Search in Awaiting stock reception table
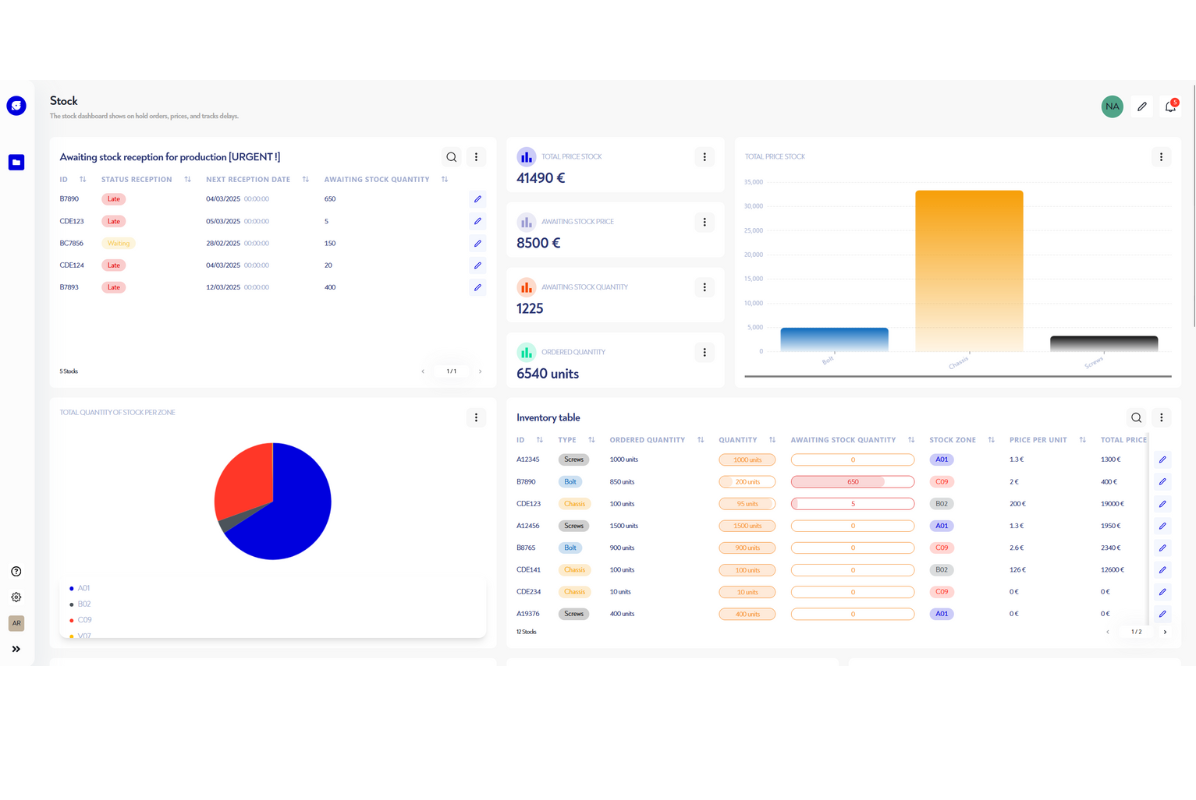The width and height of the screenshot is (1196, 800). click(x=451, y=157)
